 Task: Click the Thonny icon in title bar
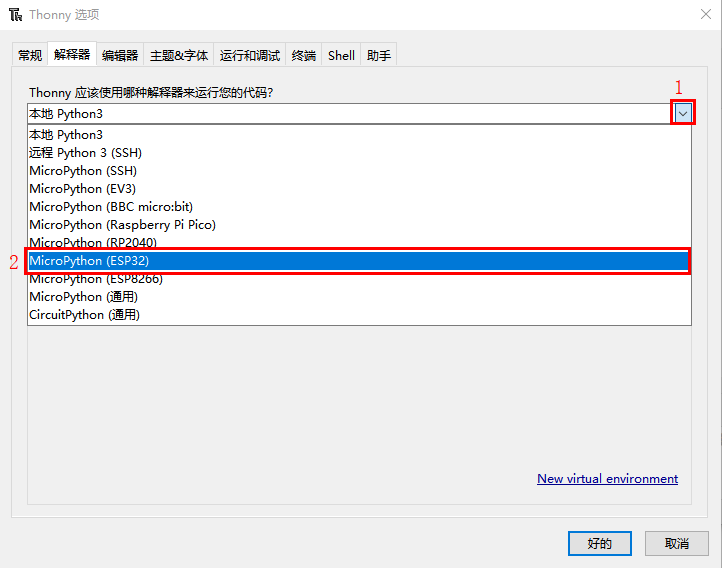[x=15, y=15]
